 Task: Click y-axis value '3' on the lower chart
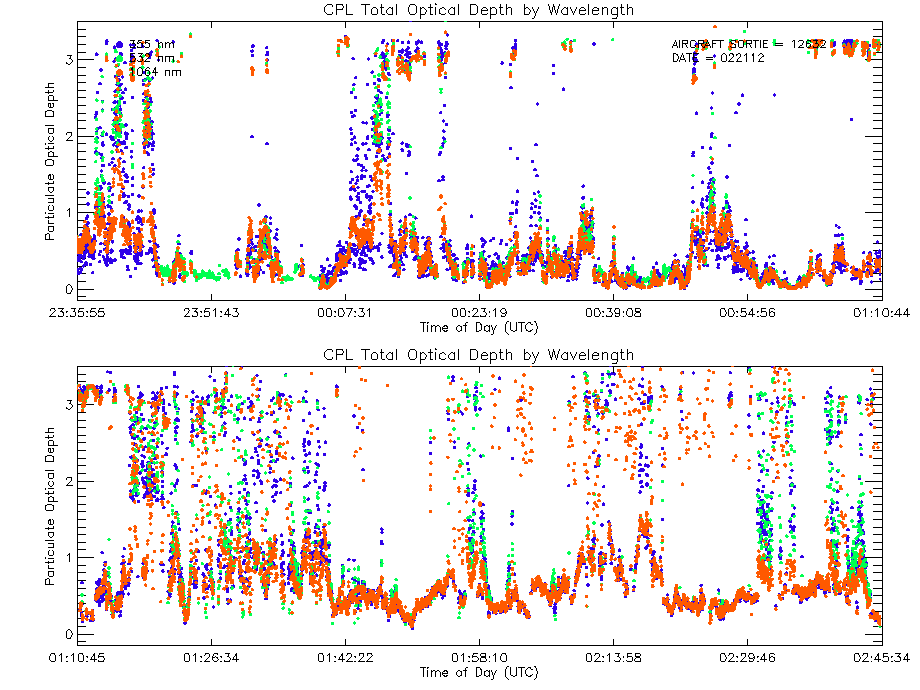[x=69, y=405]
